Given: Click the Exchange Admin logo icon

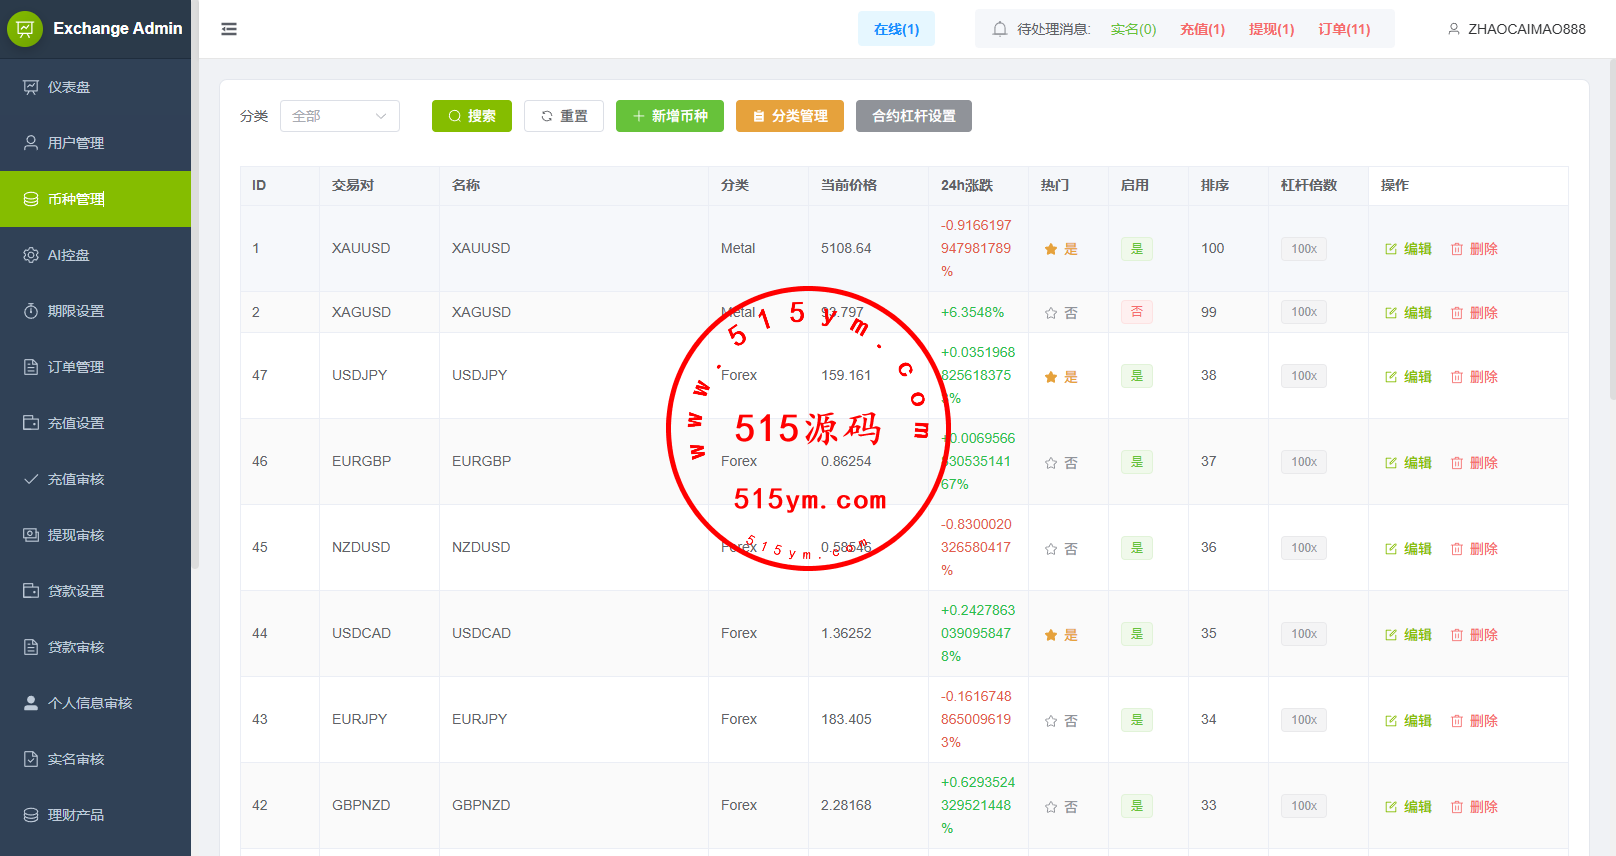Looking at the screenshot, I should [x=25, y=29].
